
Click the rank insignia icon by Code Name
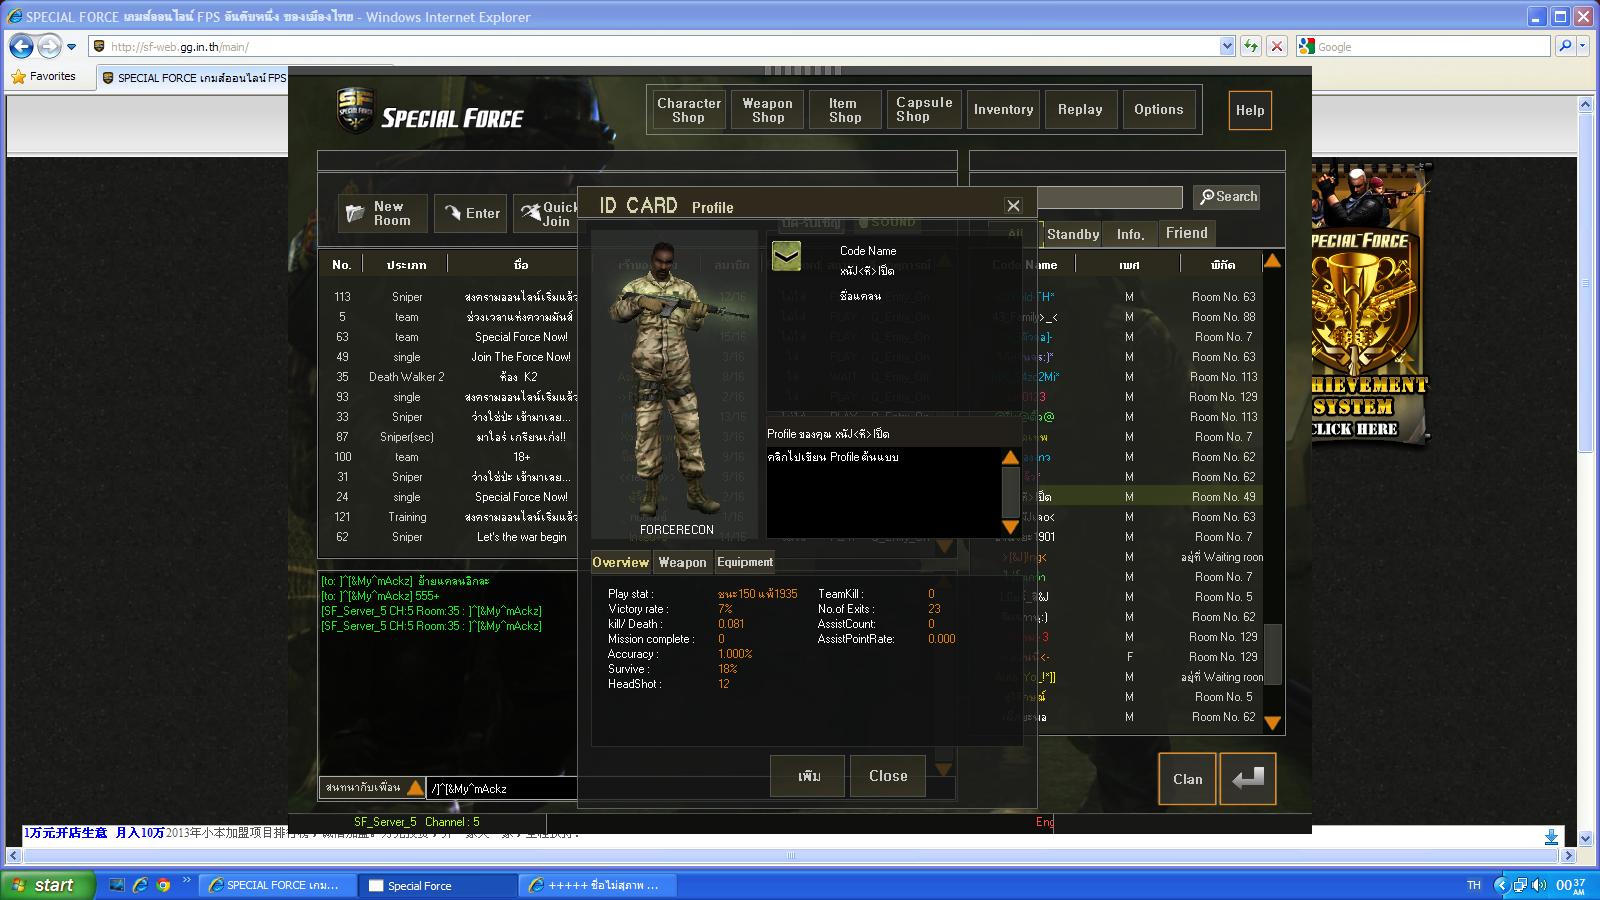pyautogui.click(x=787, y=256)
